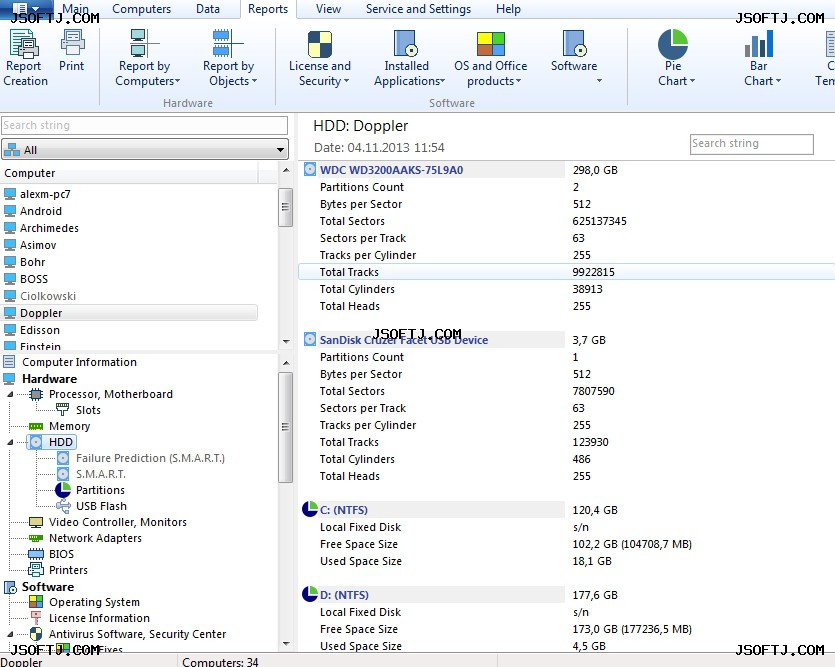Click the Total Tracks 9922815 row
The width and height of the screenshot is (835, 667).
[566, 272]
